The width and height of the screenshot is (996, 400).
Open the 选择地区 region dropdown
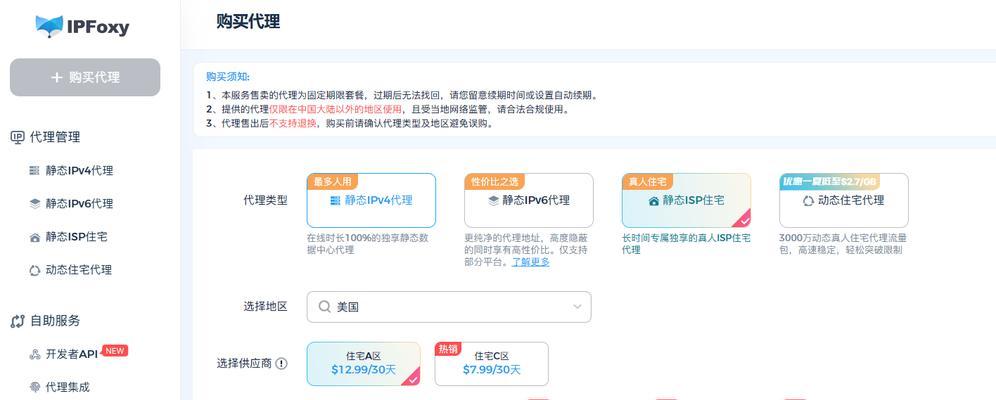pyautogui.click(x=449, y=307)
